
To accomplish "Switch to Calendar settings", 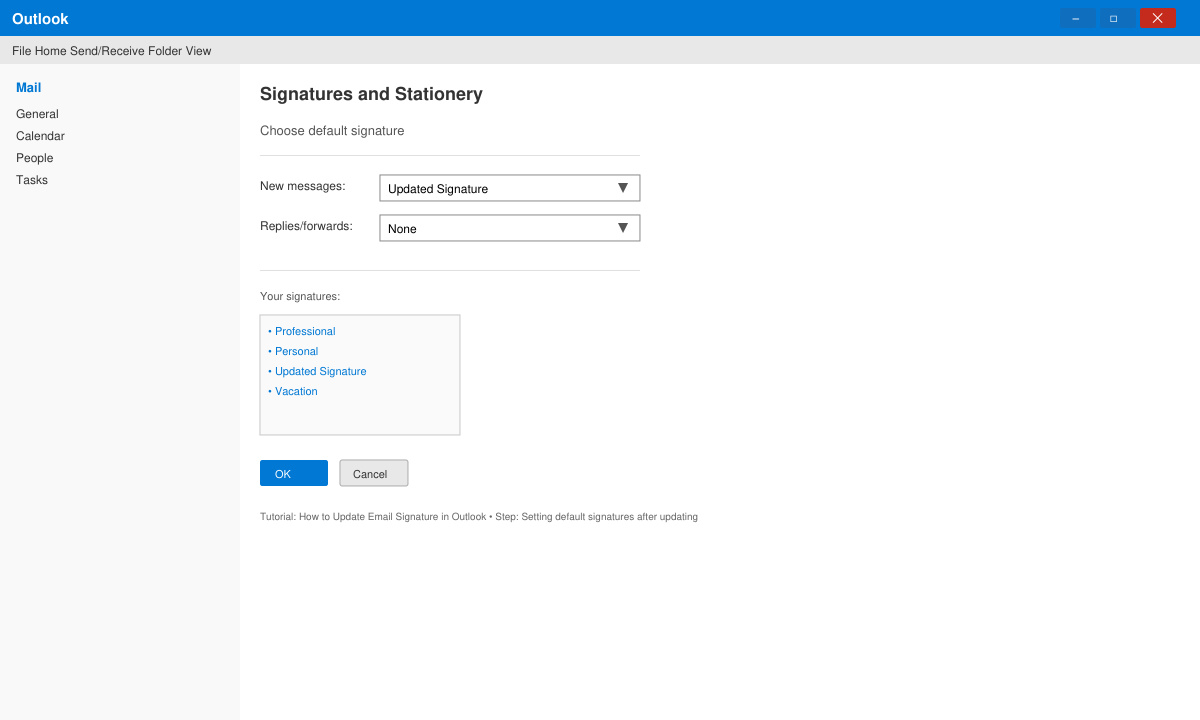I will click(40, 136).
